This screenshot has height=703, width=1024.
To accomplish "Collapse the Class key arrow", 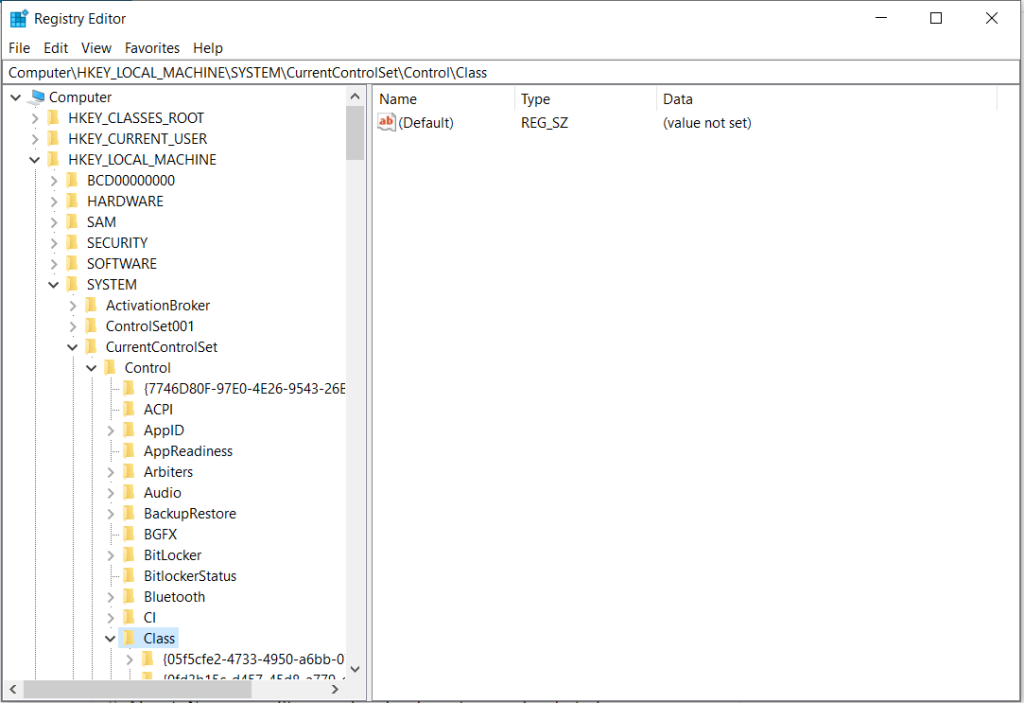I will (110, 639).
